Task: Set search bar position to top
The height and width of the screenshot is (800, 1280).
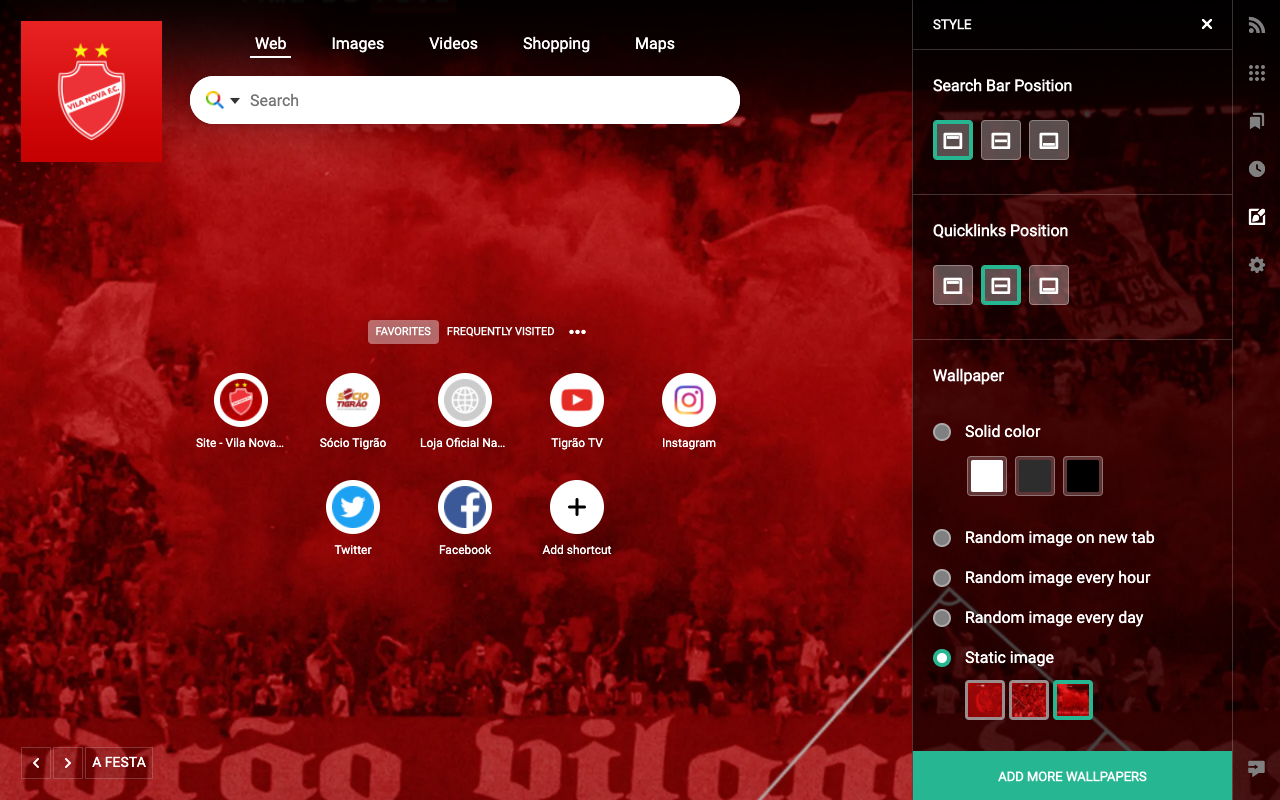Action: pyautogui.click(x=953, y=141)
